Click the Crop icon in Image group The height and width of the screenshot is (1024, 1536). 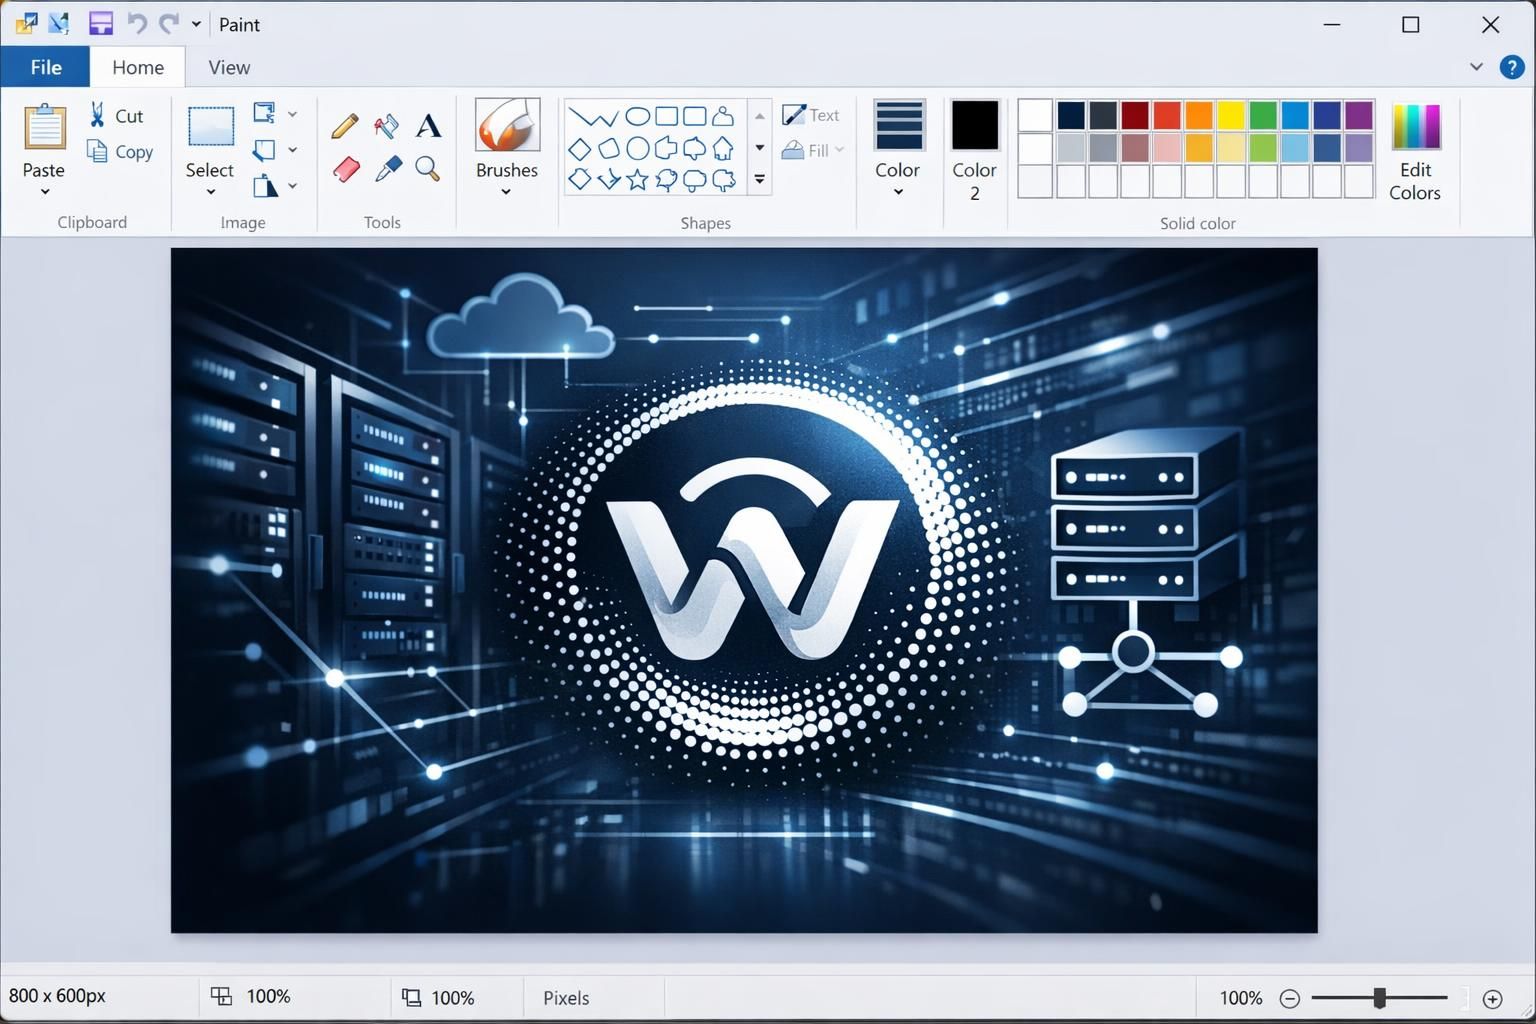(x=264, y=113)
